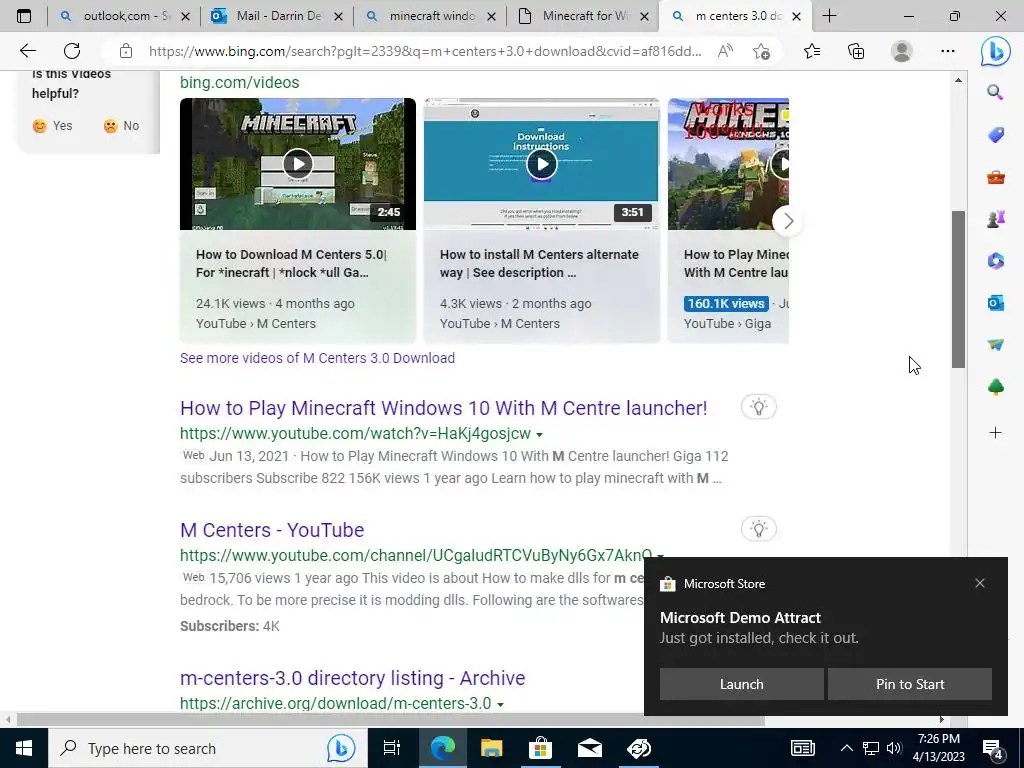Open sidebar Microsoft 365 icon

pos(995,261)
